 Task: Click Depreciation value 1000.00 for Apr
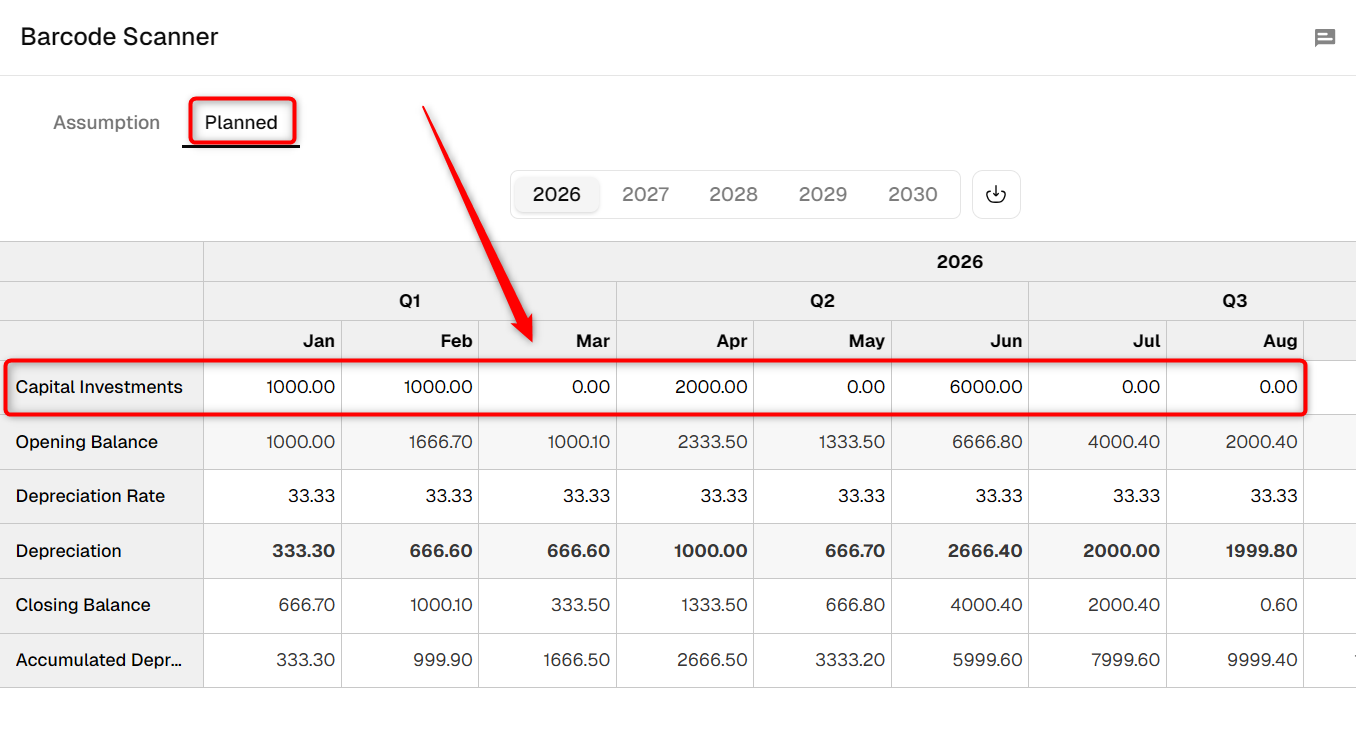[x=711, y=551]
